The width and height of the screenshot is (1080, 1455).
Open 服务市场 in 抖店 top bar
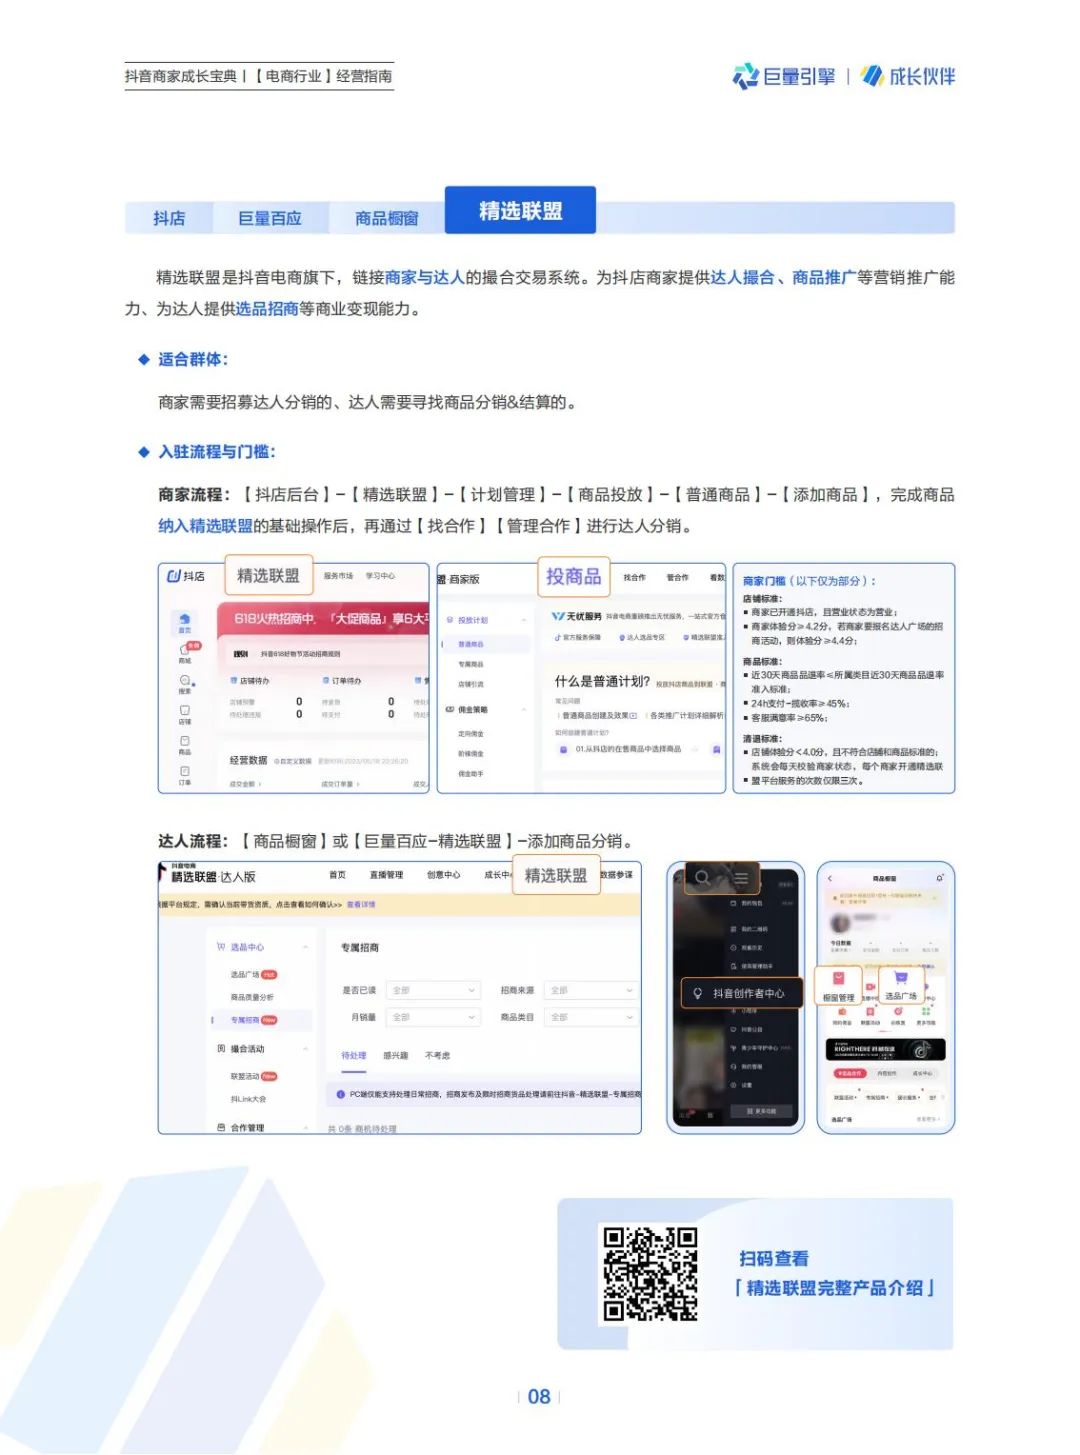338,576
